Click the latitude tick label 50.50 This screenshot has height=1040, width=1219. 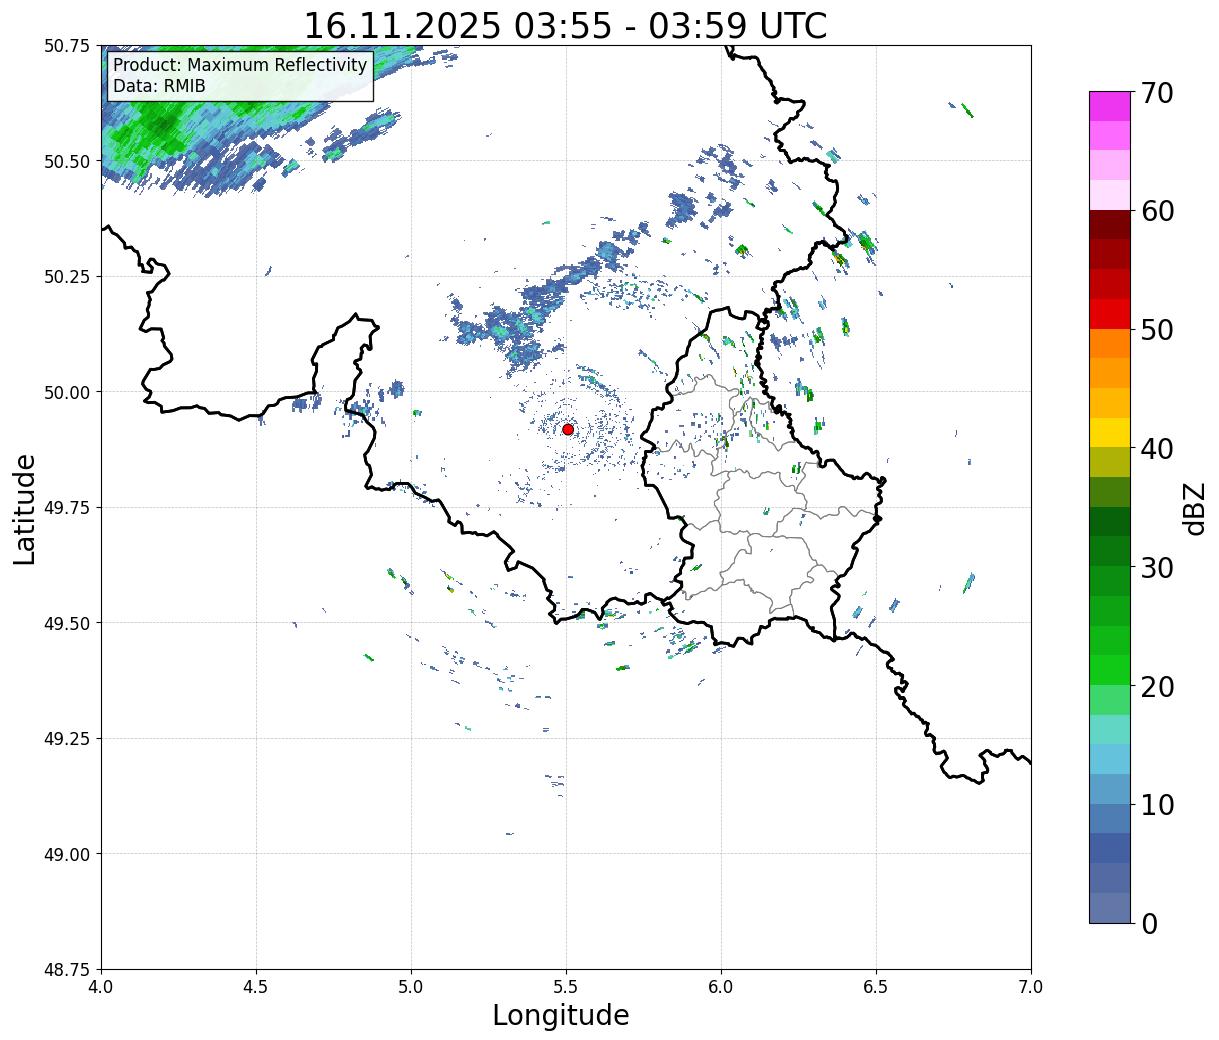[67, 161]
